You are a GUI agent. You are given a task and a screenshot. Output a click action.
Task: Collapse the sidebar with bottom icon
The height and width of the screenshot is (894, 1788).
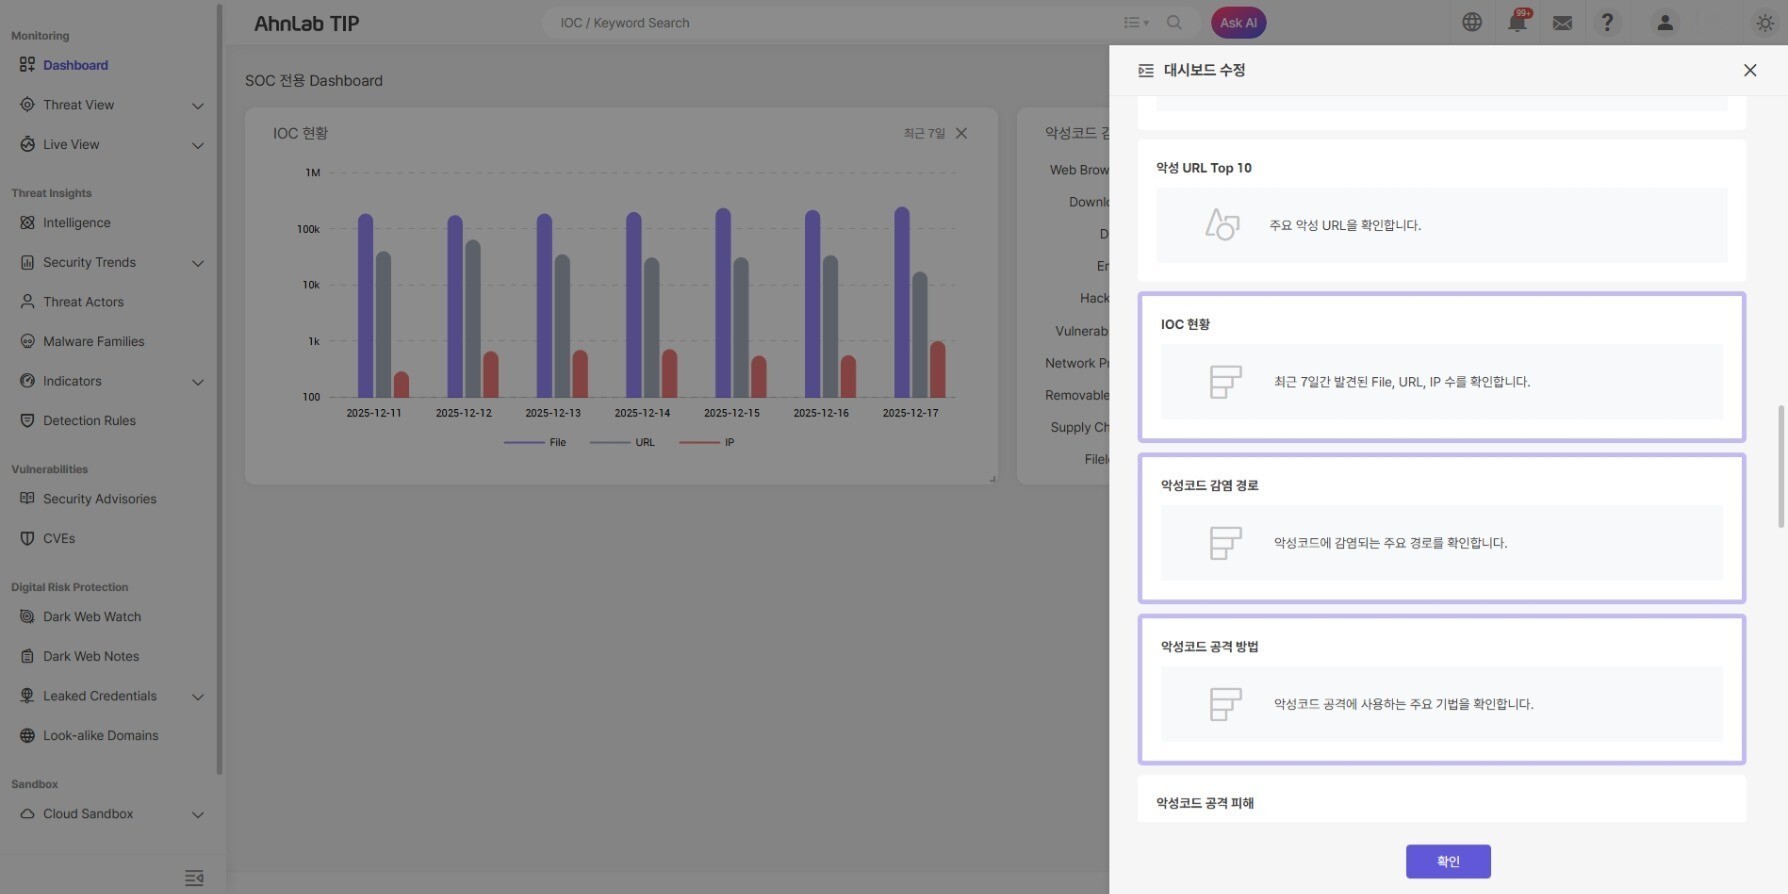point(194,878)
